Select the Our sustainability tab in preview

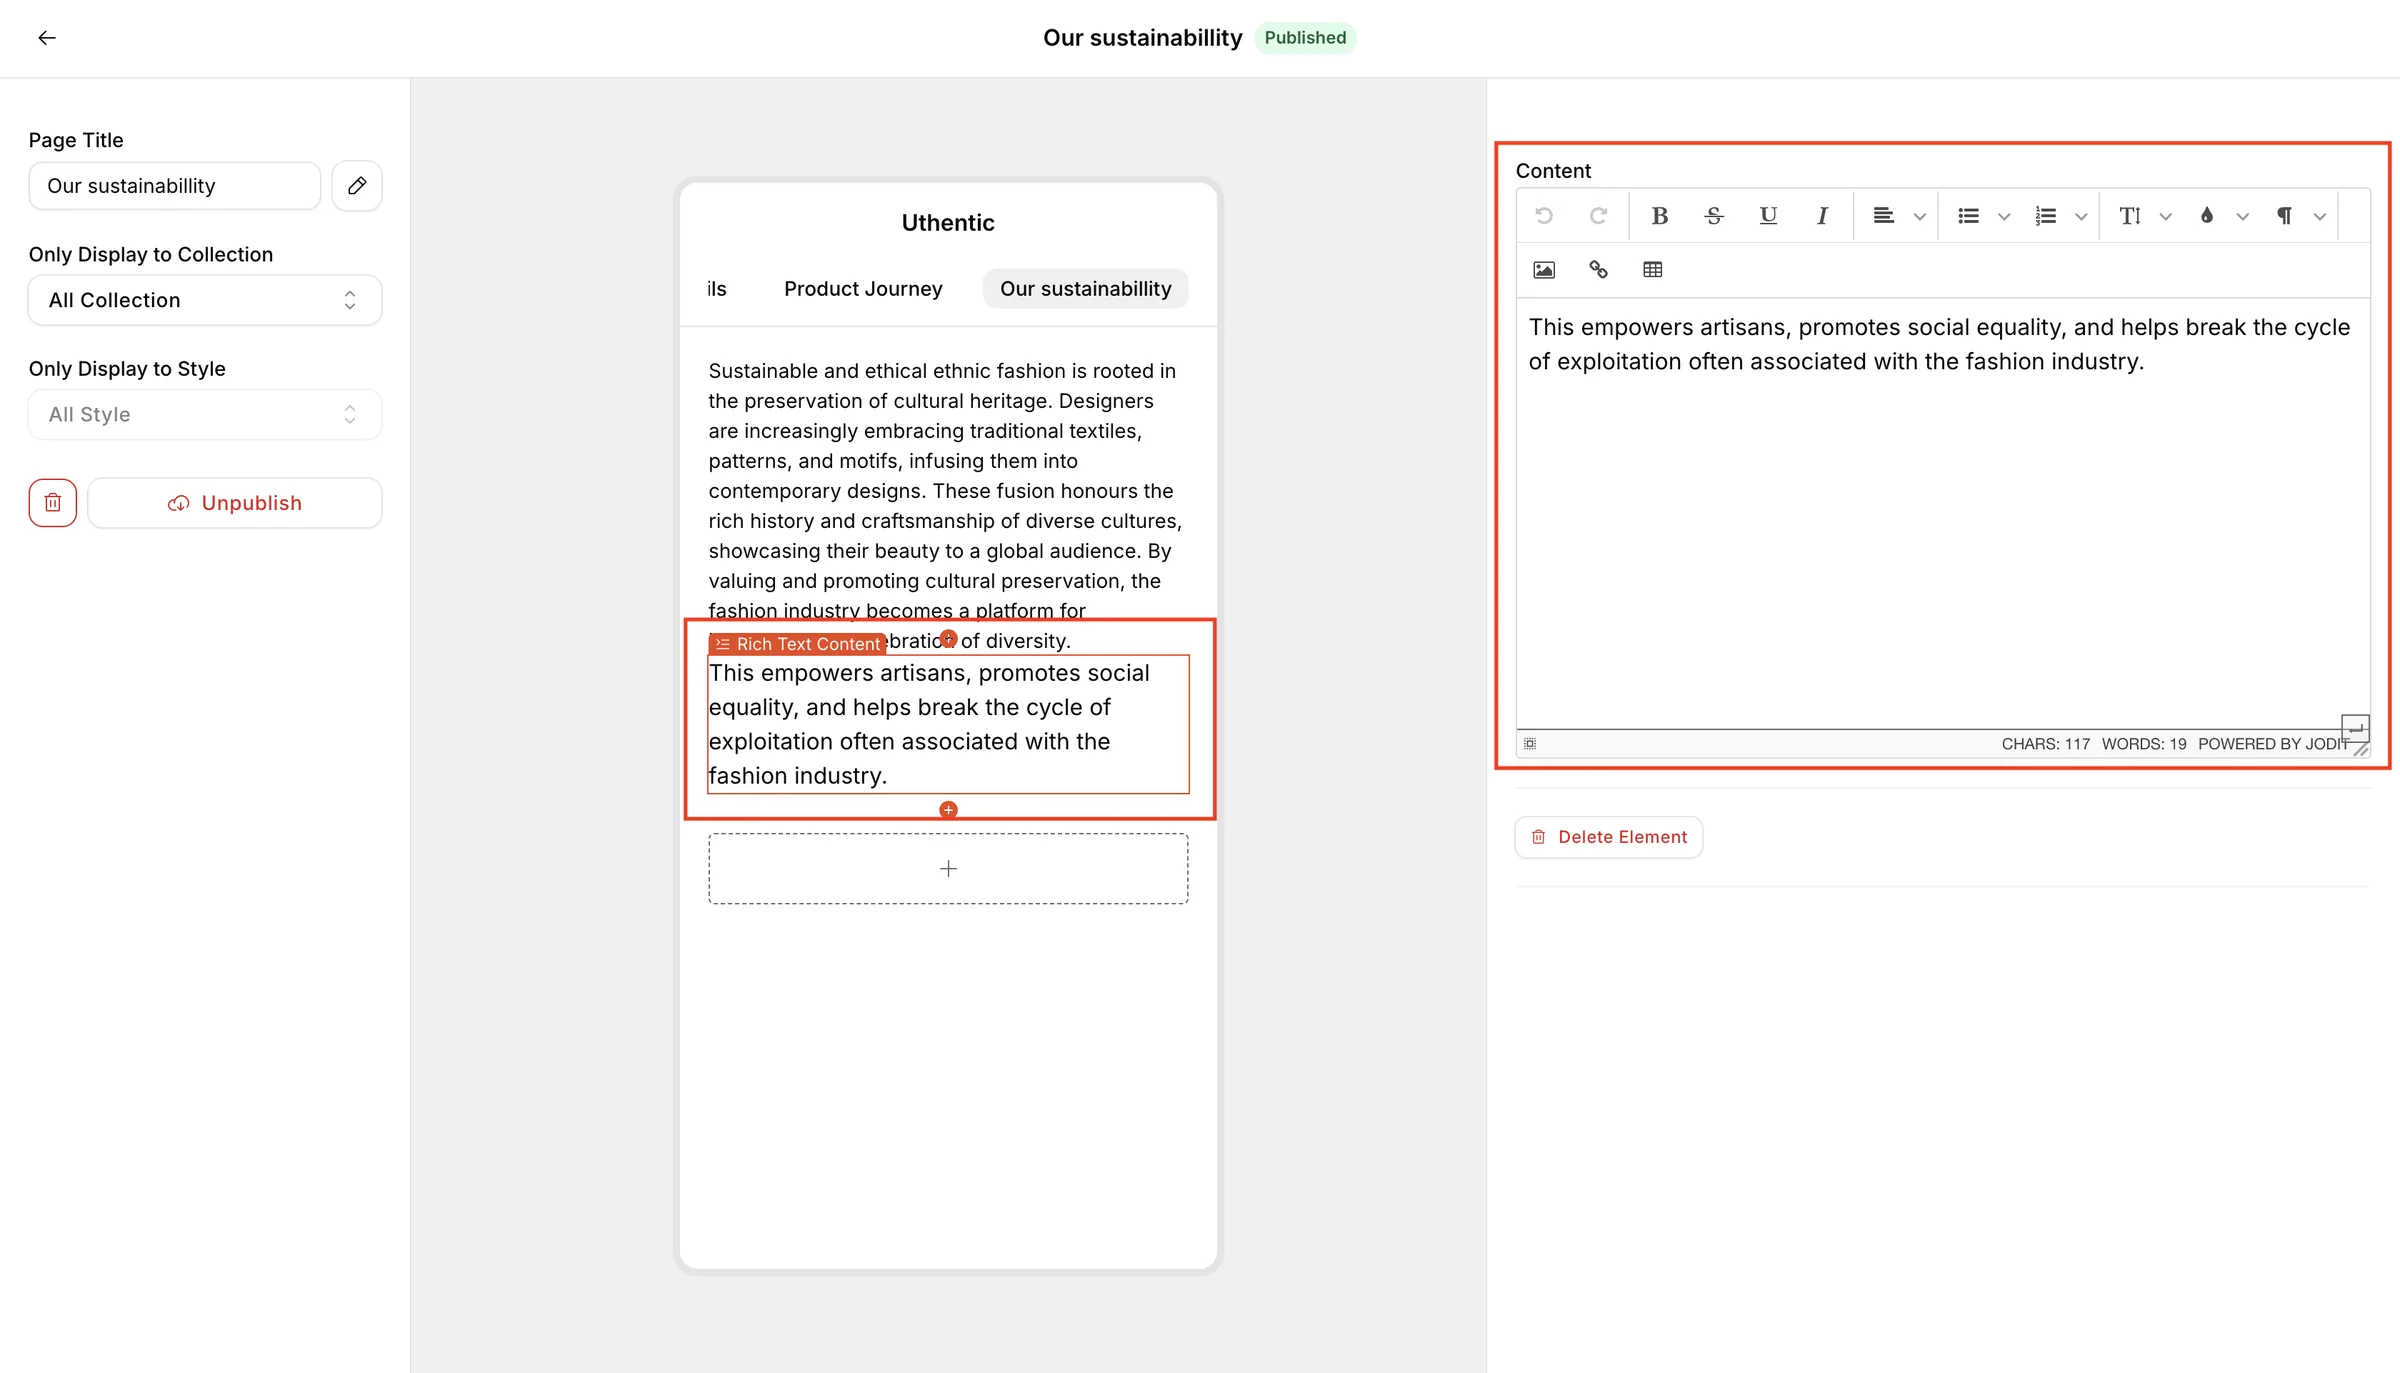1085,289
